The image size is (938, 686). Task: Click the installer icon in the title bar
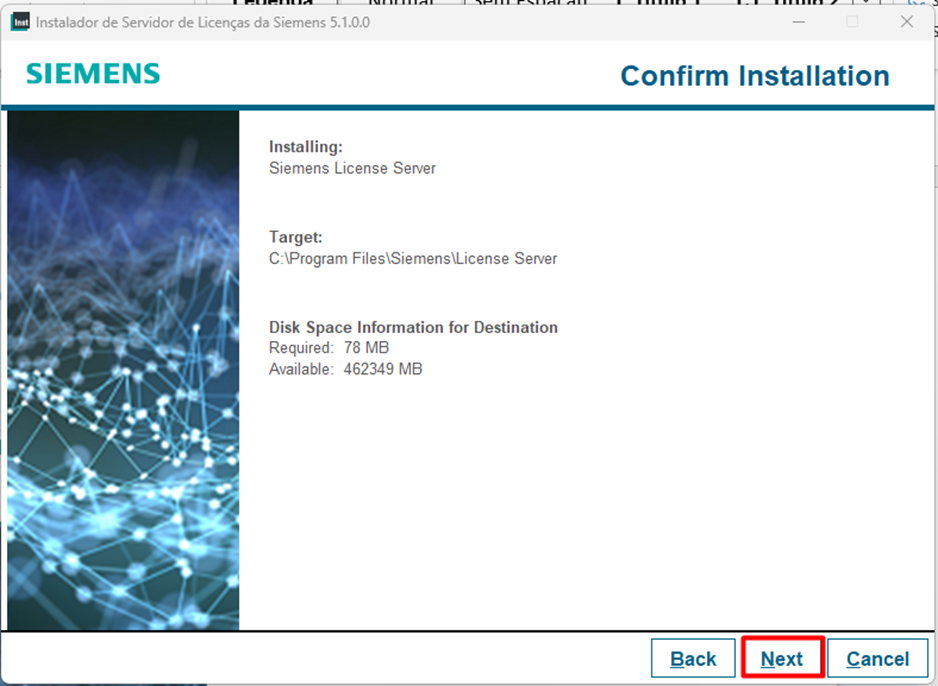click(20, 22)
